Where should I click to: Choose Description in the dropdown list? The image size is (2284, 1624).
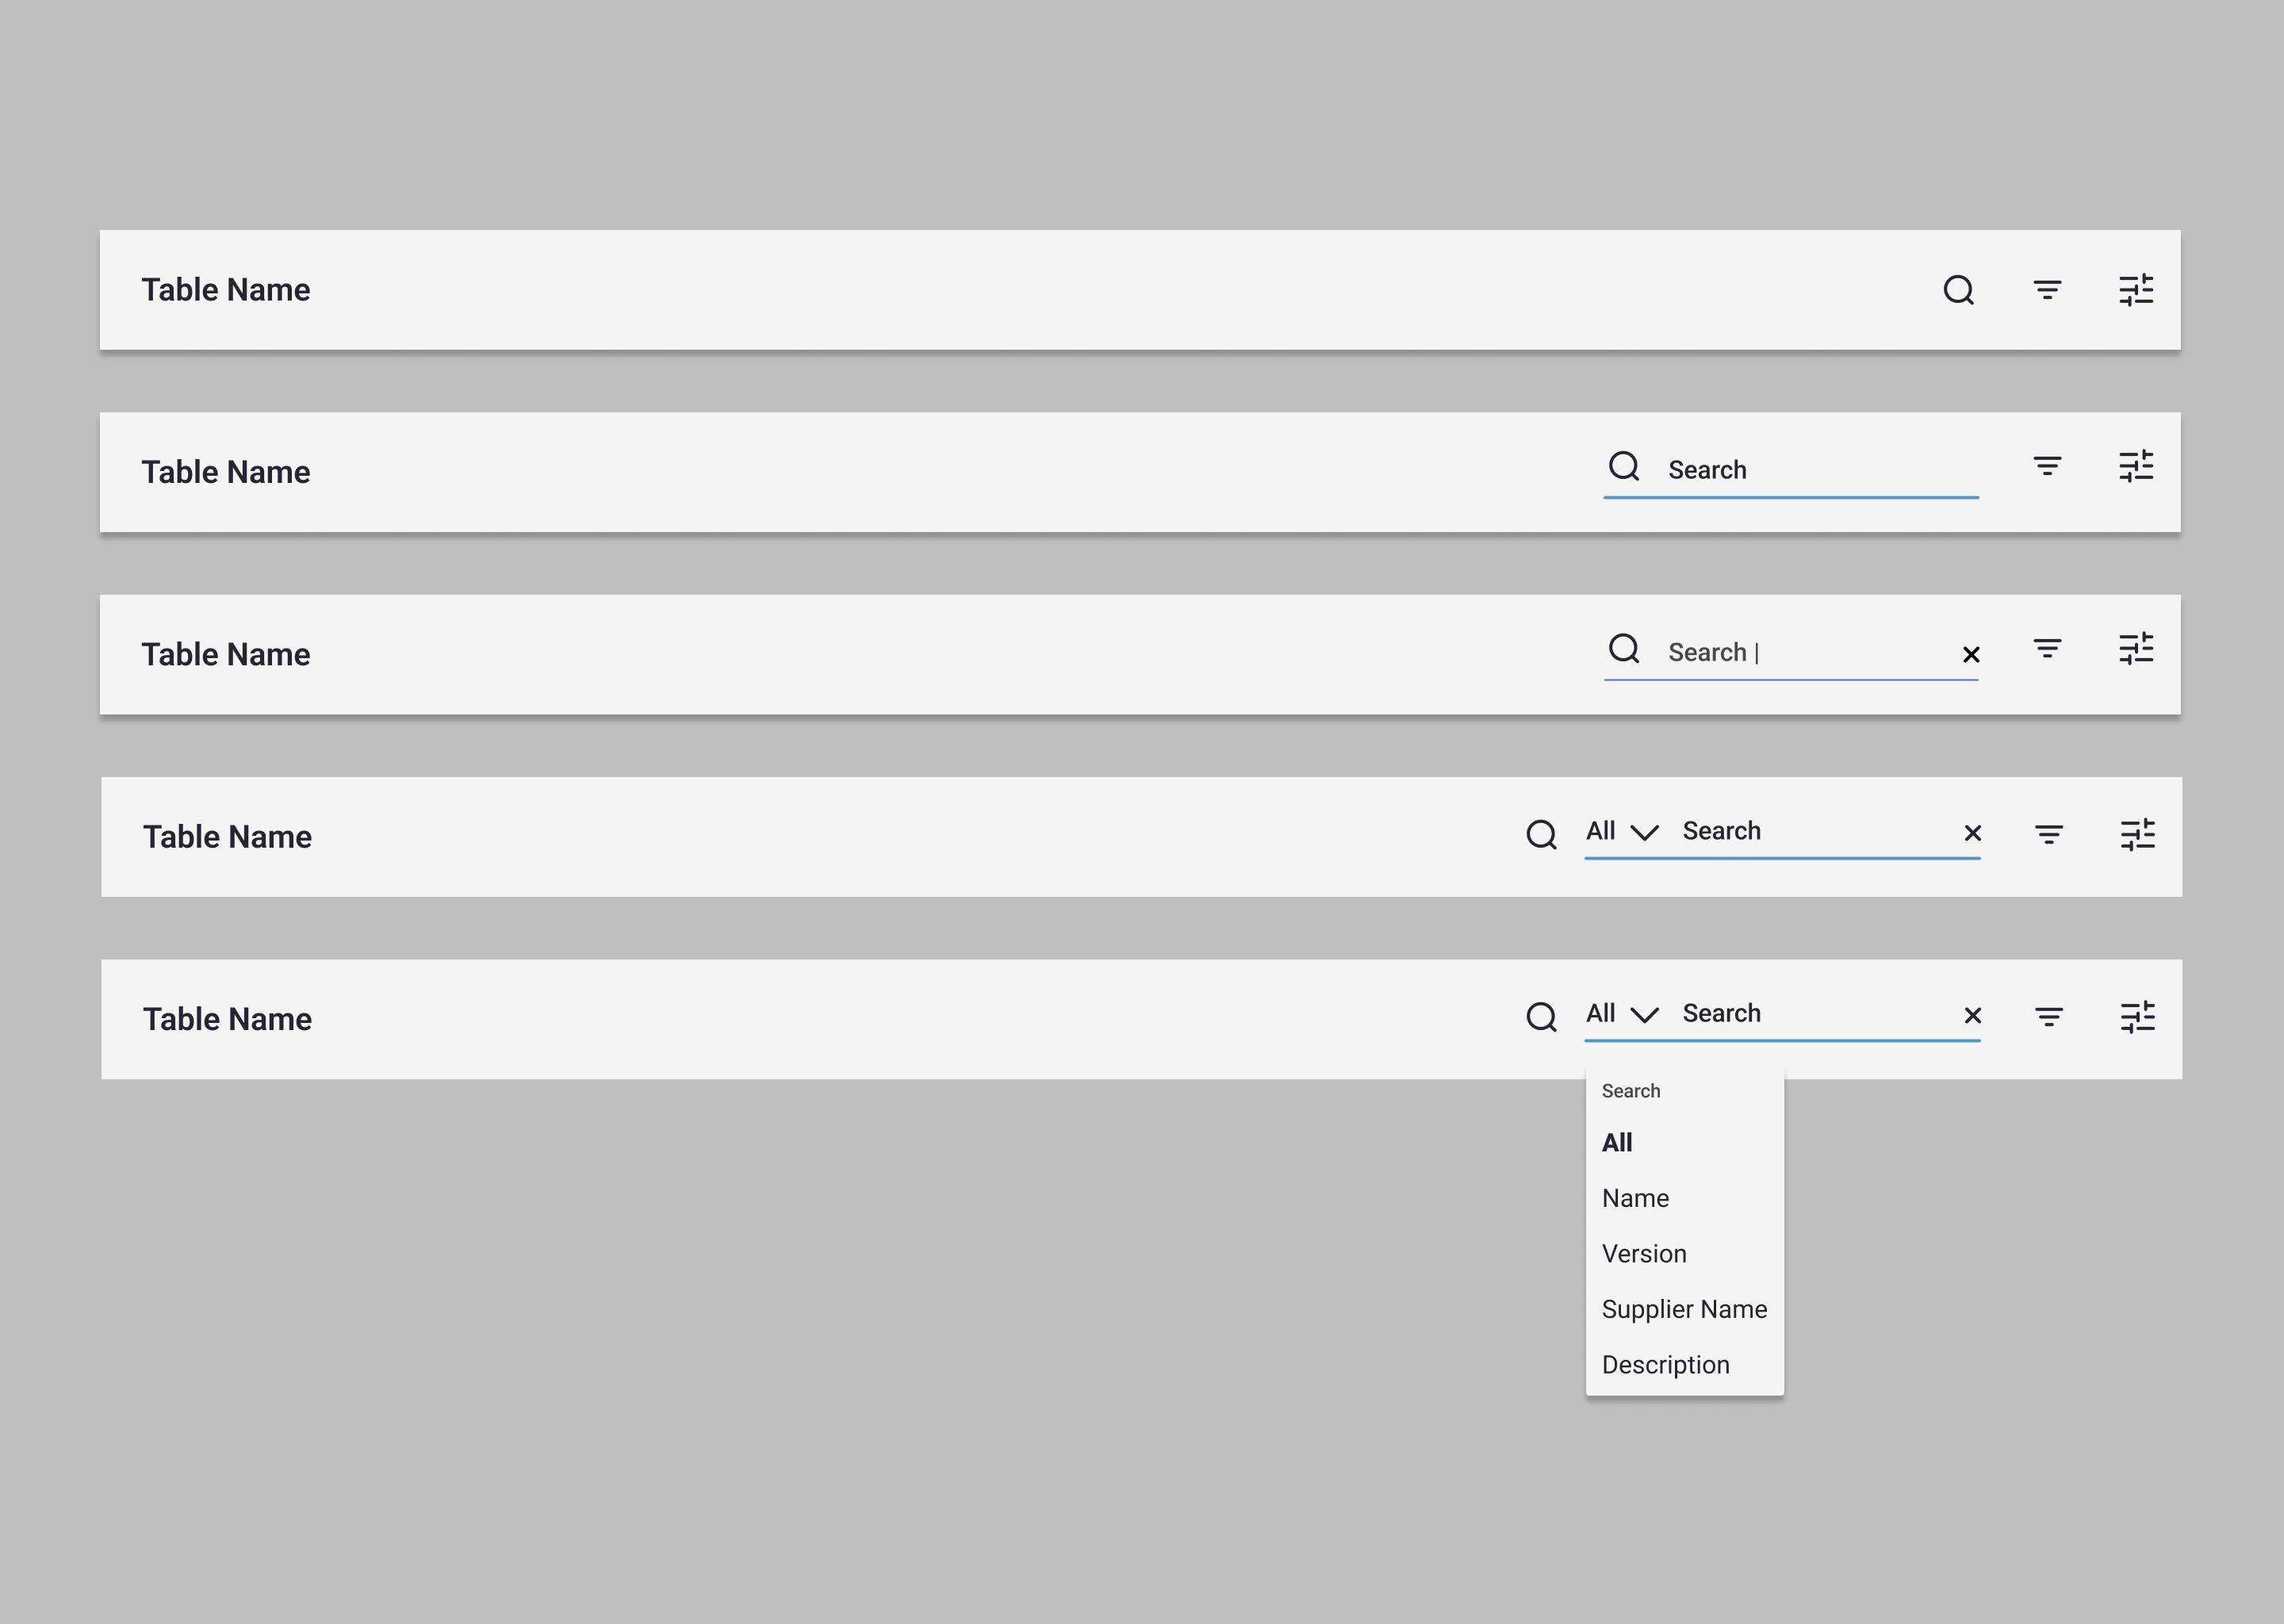[x=1665, y=1365]
